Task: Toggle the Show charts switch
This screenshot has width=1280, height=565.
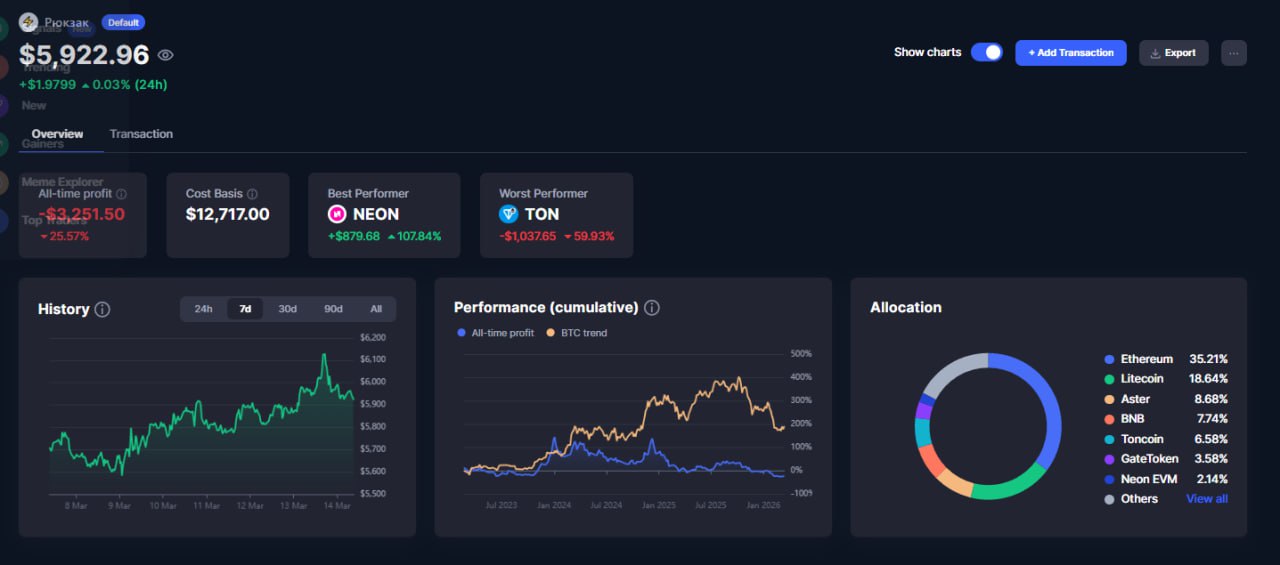Action: click(x=986, y=53)
